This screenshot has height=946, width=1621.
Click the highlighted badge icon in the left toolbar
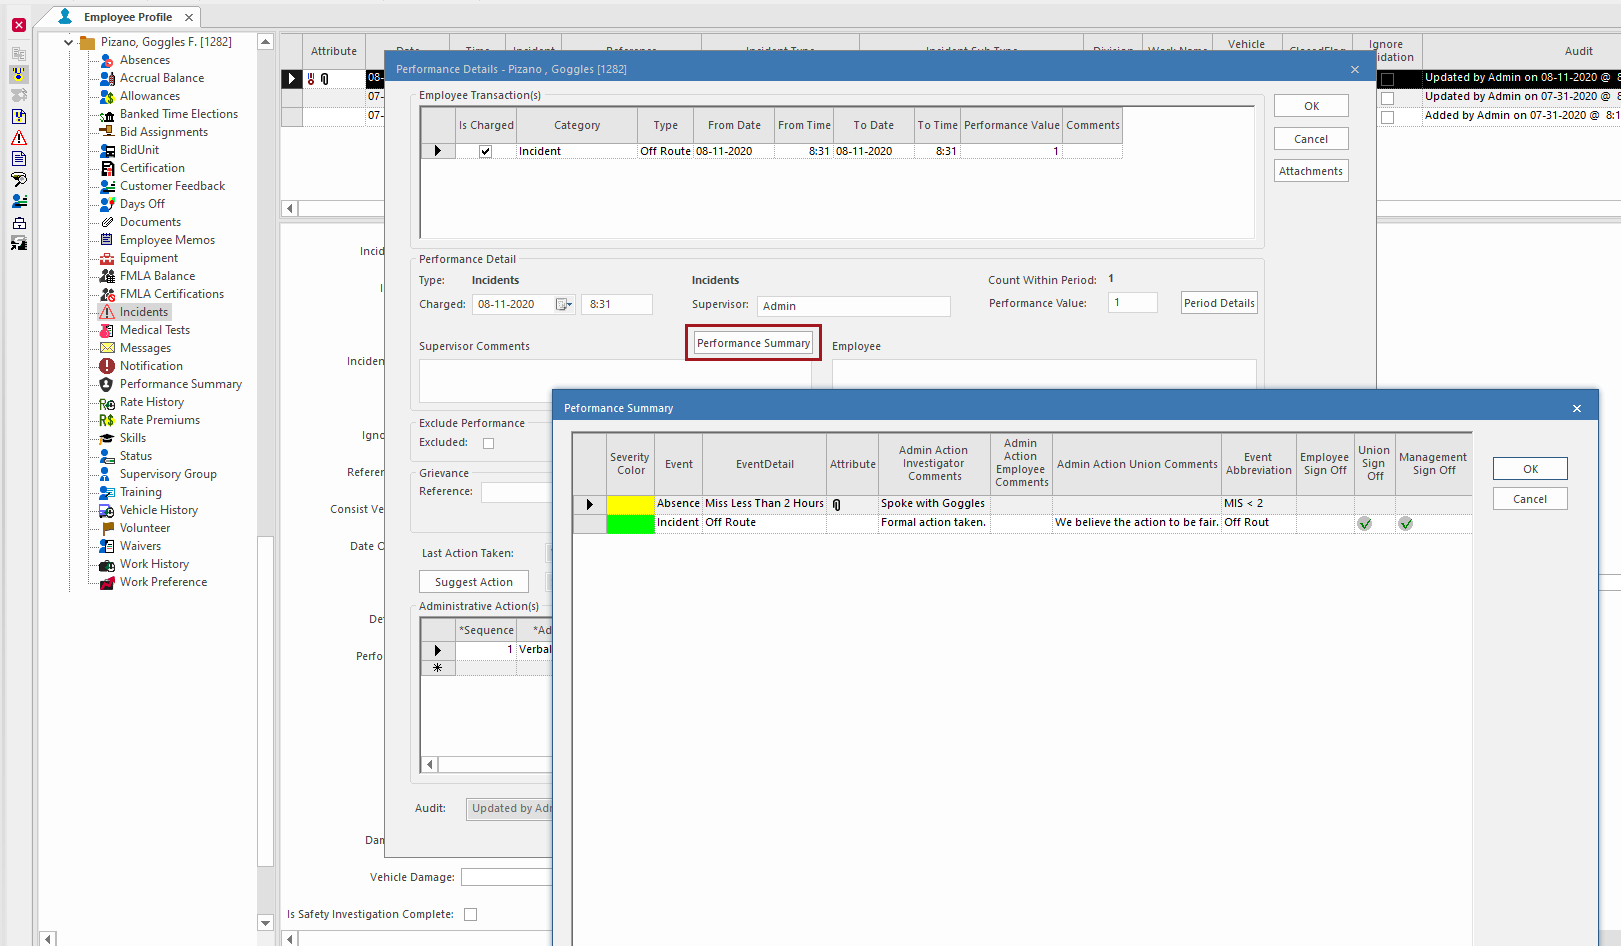[18, 74]
